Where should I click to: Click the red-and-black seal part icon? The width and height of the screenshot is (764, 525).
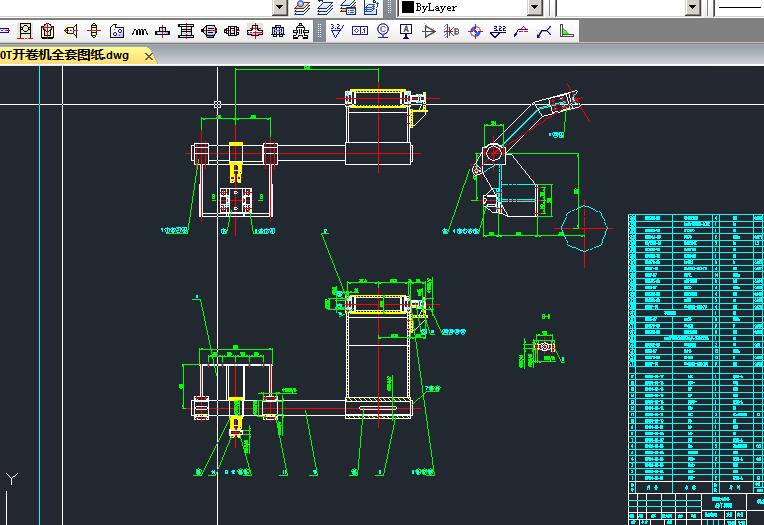click(x=48, y=31)
